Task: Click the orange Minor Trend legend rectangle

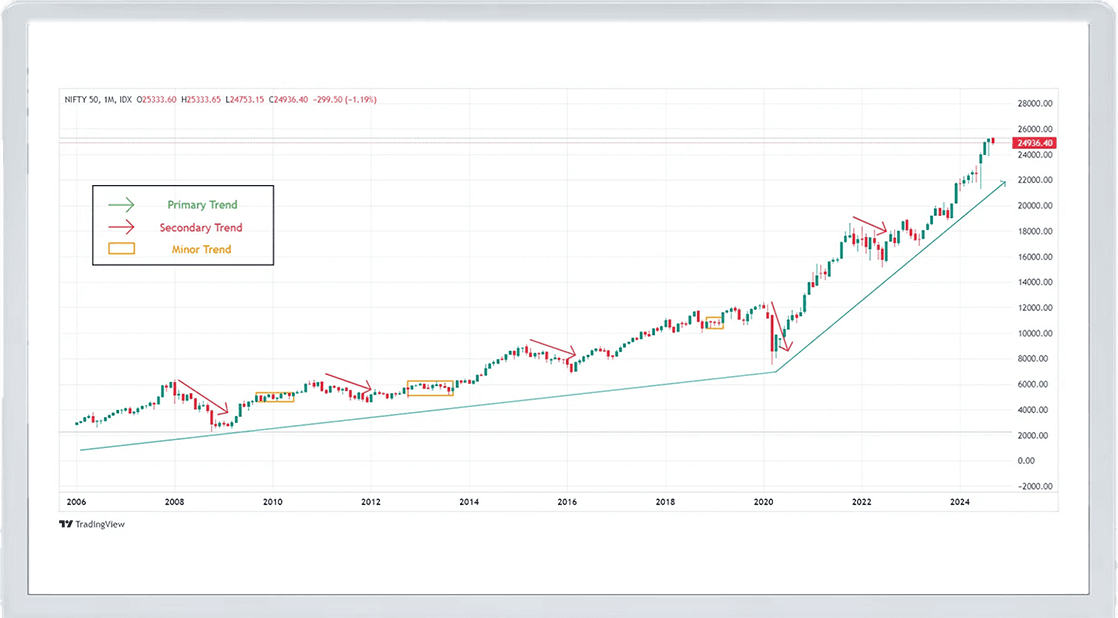Action: click(120, 249)
